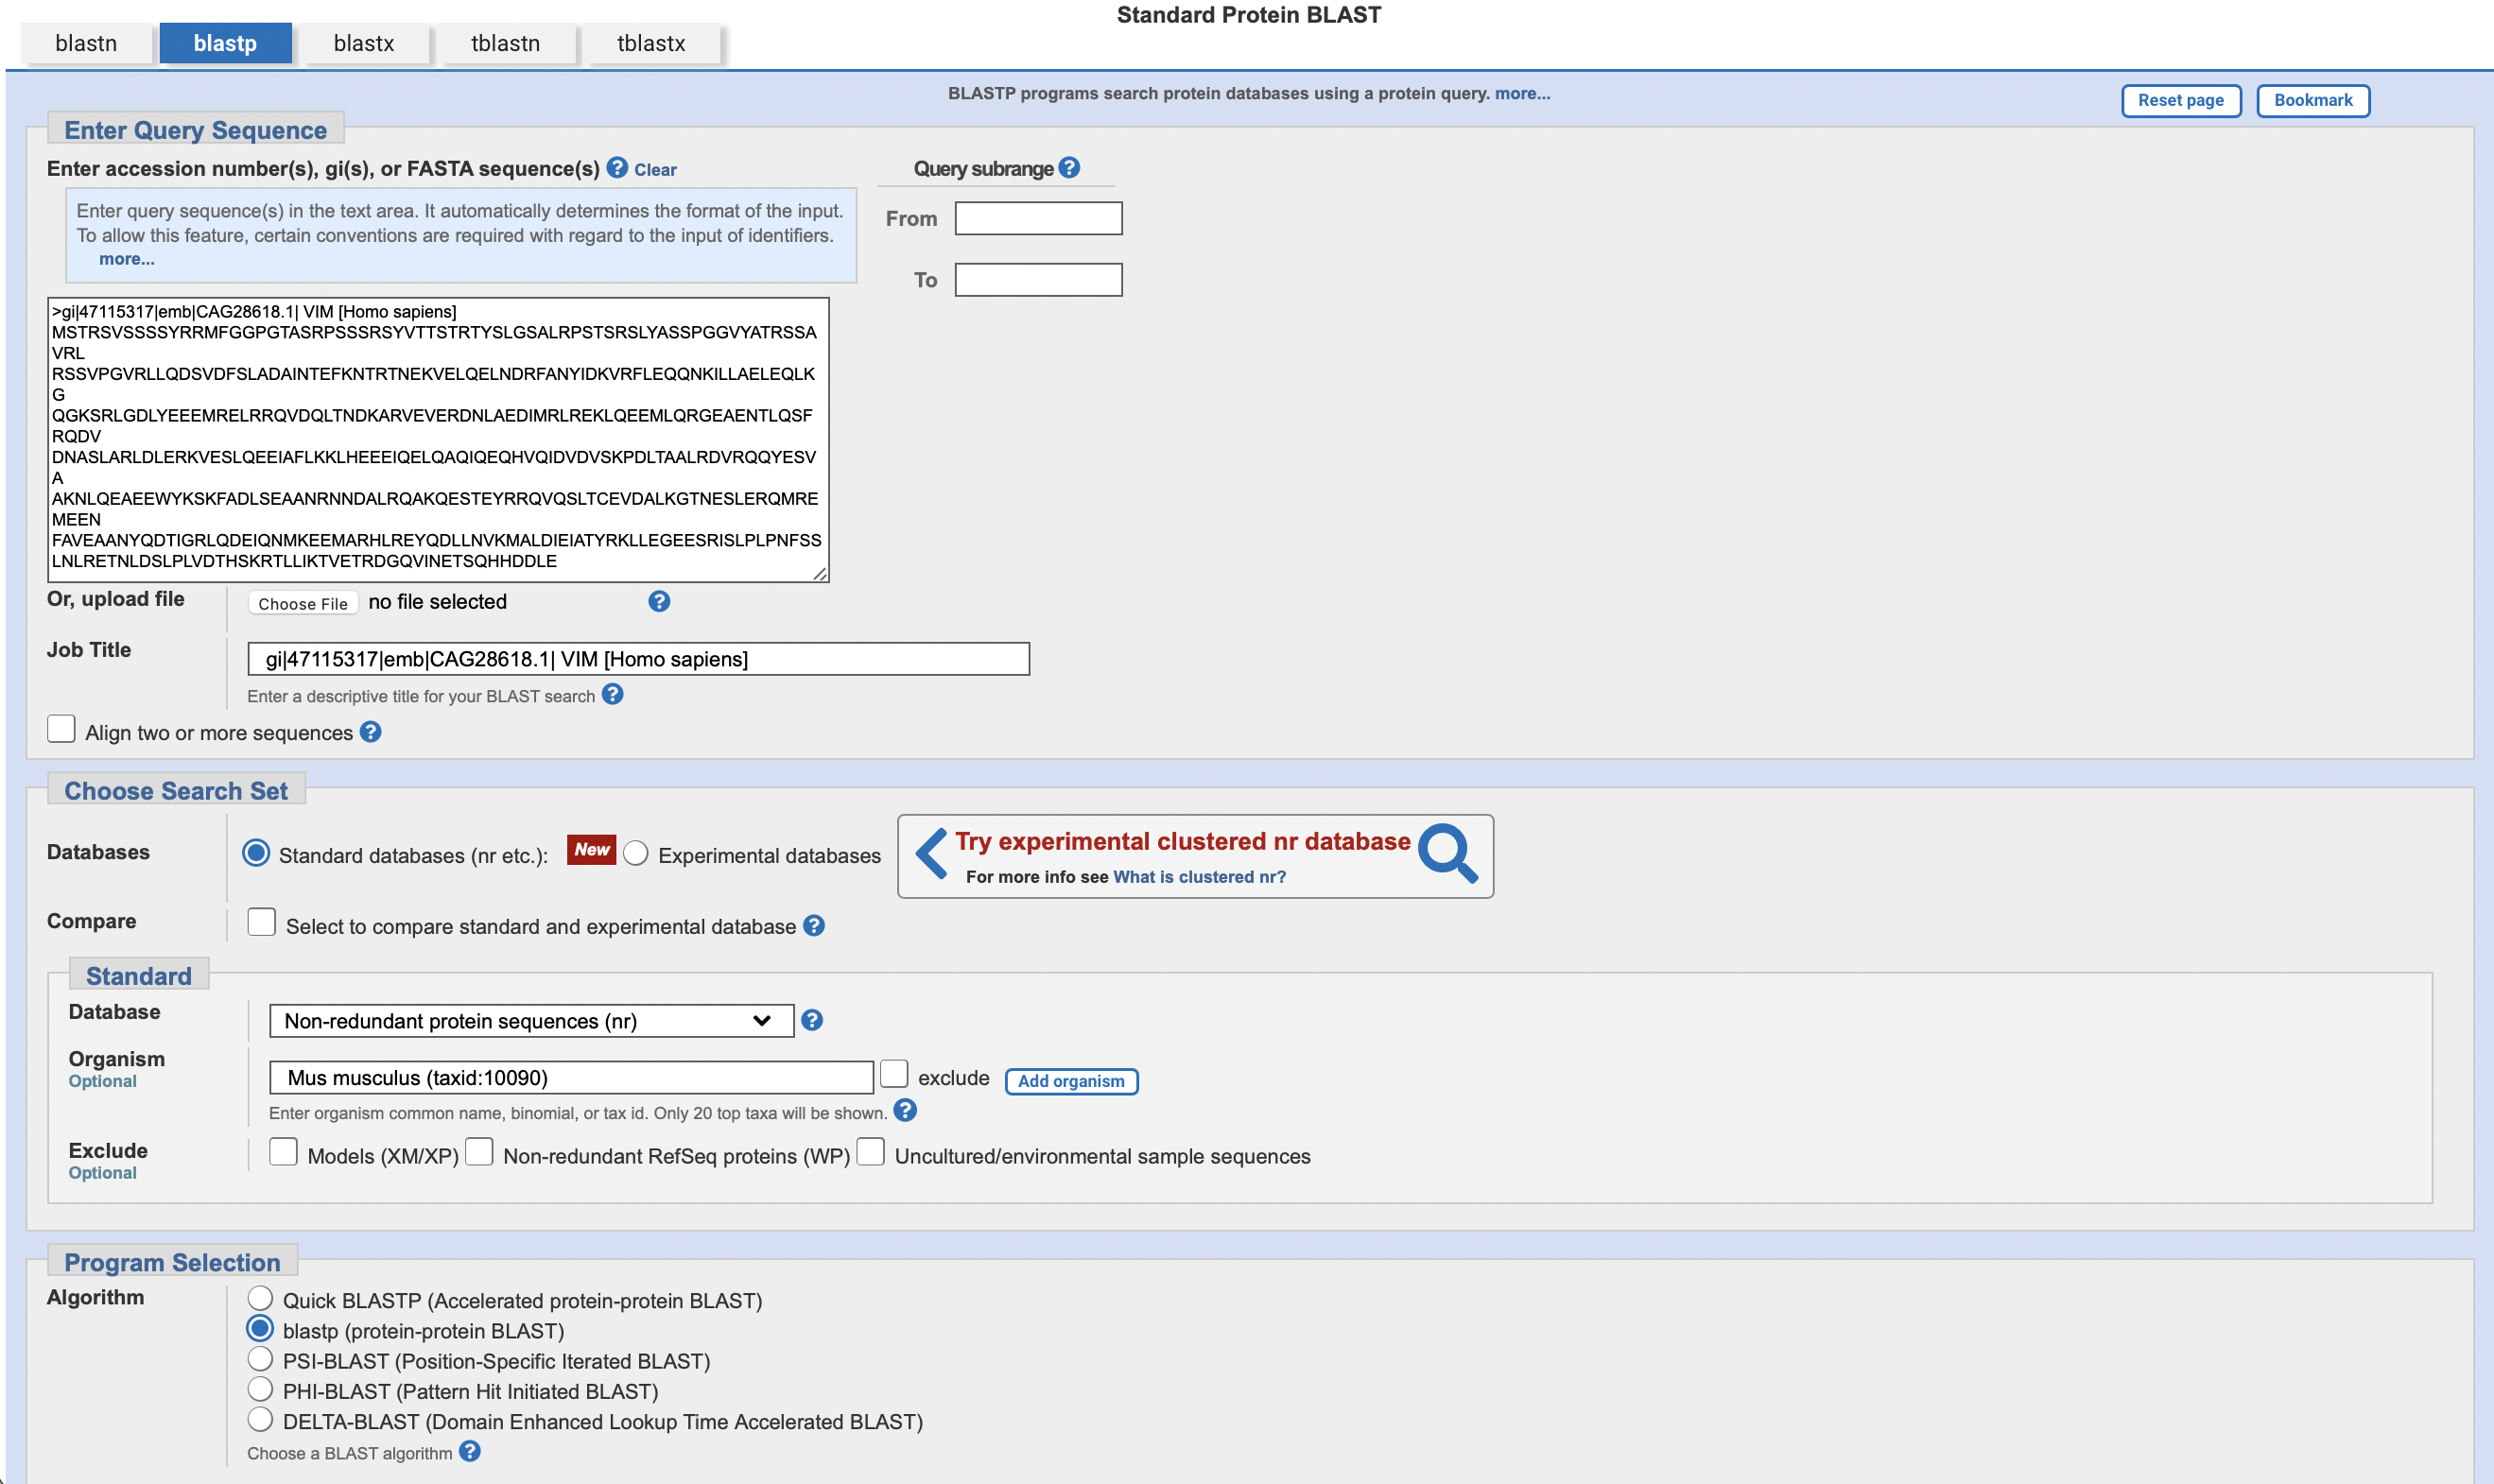Image resolution: width=2494 pixels, height=1484 pixels.
Task: Check the organism exclude checkbox
Action: 894,1074
